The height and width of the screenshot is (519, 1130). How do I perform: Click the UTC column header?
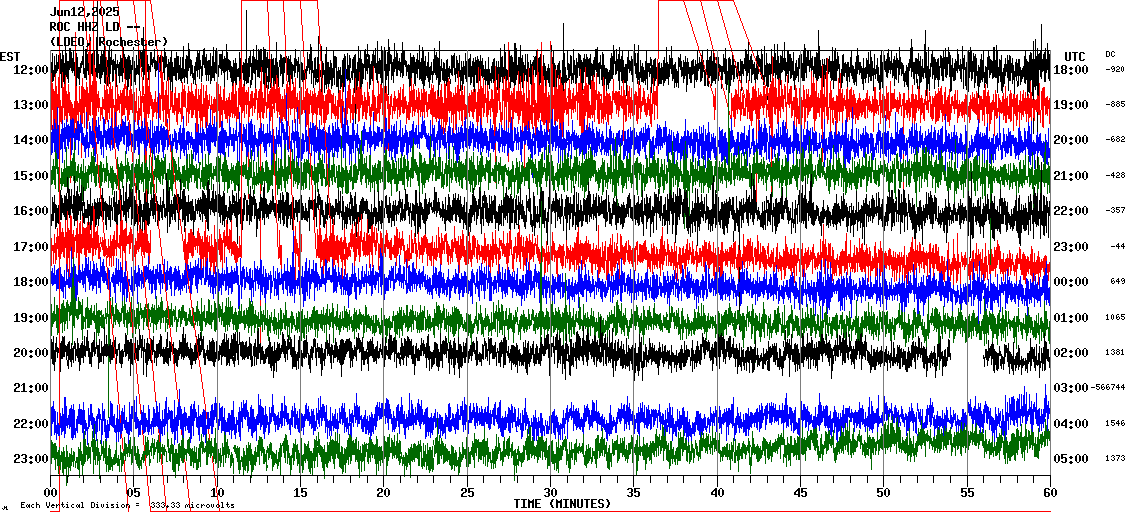(x=1075, y=56)
